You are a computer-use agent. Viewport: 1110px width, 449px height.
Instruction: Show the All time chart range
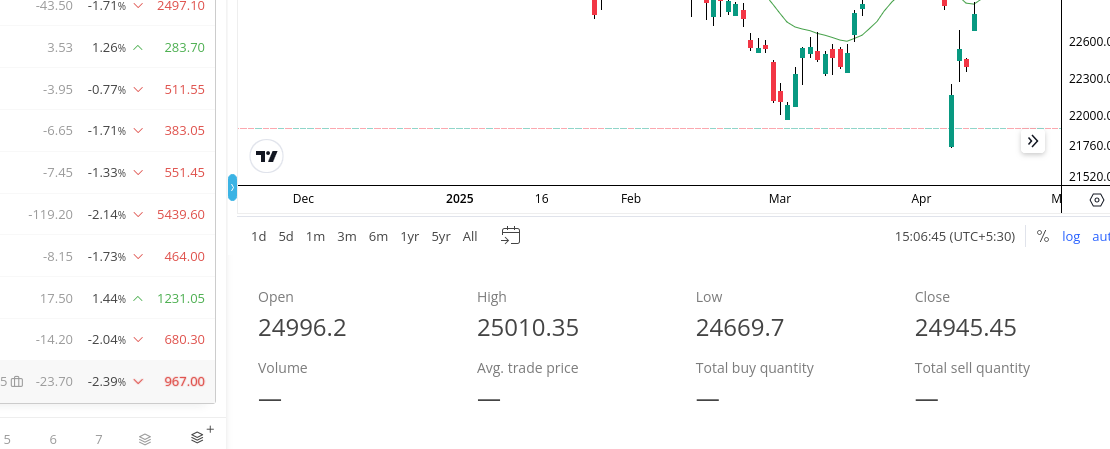pos(470,236)
